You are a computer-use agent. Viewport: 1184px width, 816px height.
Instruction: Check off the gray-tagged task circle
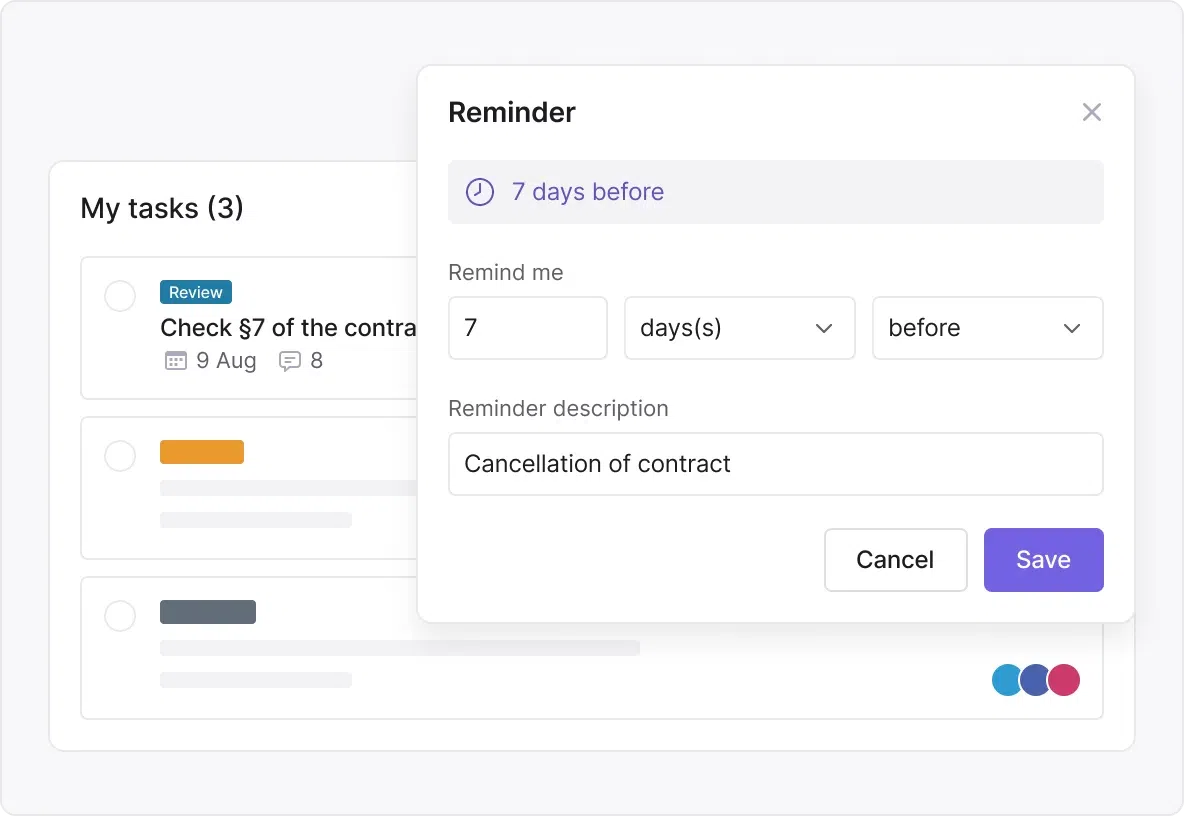120,616
